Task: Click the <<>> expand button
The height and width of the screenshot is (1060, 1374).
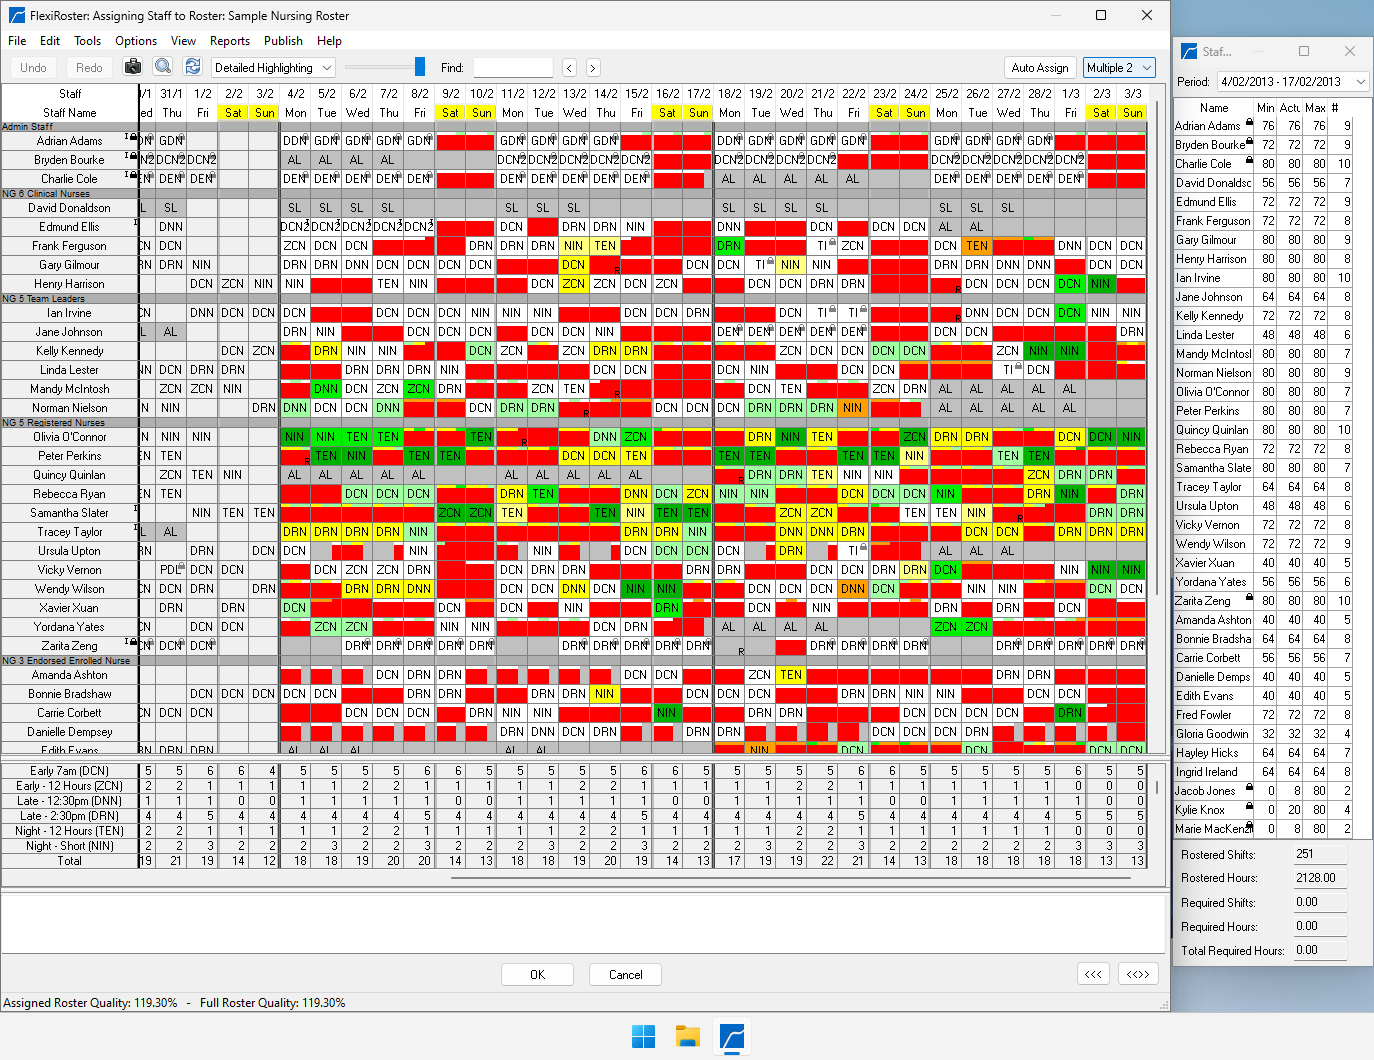Action: pos(1138,974)
